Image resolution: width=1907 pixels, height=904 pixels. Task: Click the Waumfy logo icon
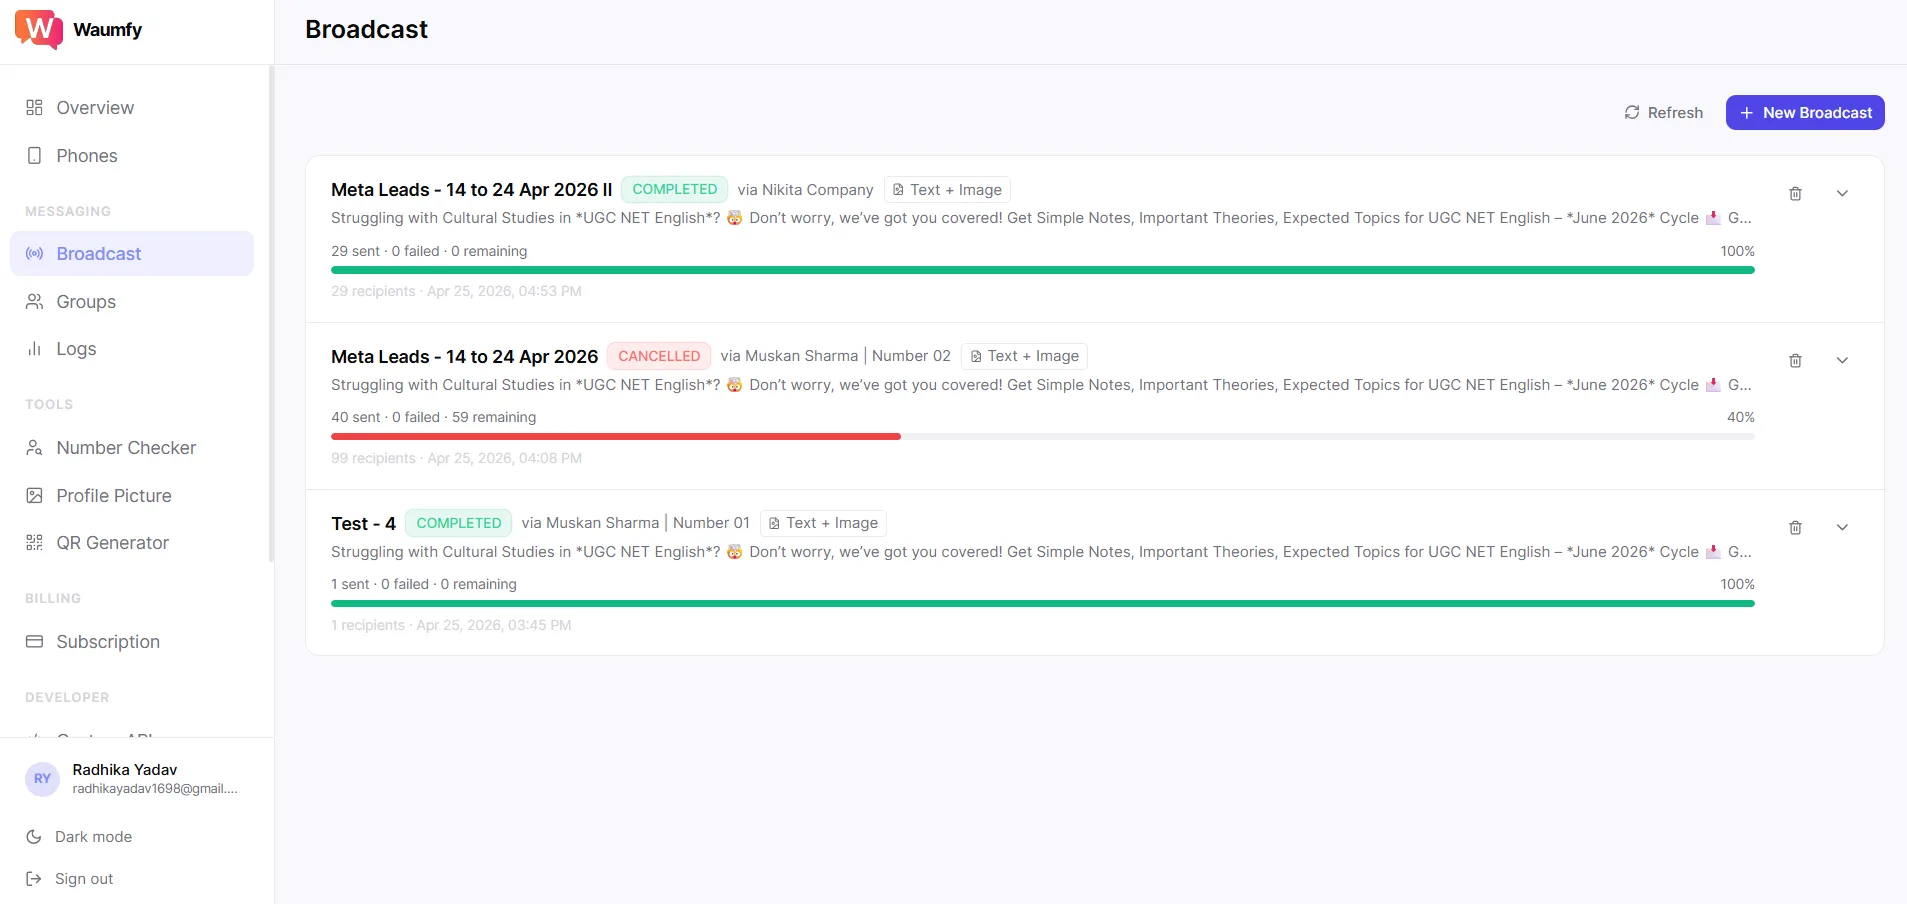(38, 29)
